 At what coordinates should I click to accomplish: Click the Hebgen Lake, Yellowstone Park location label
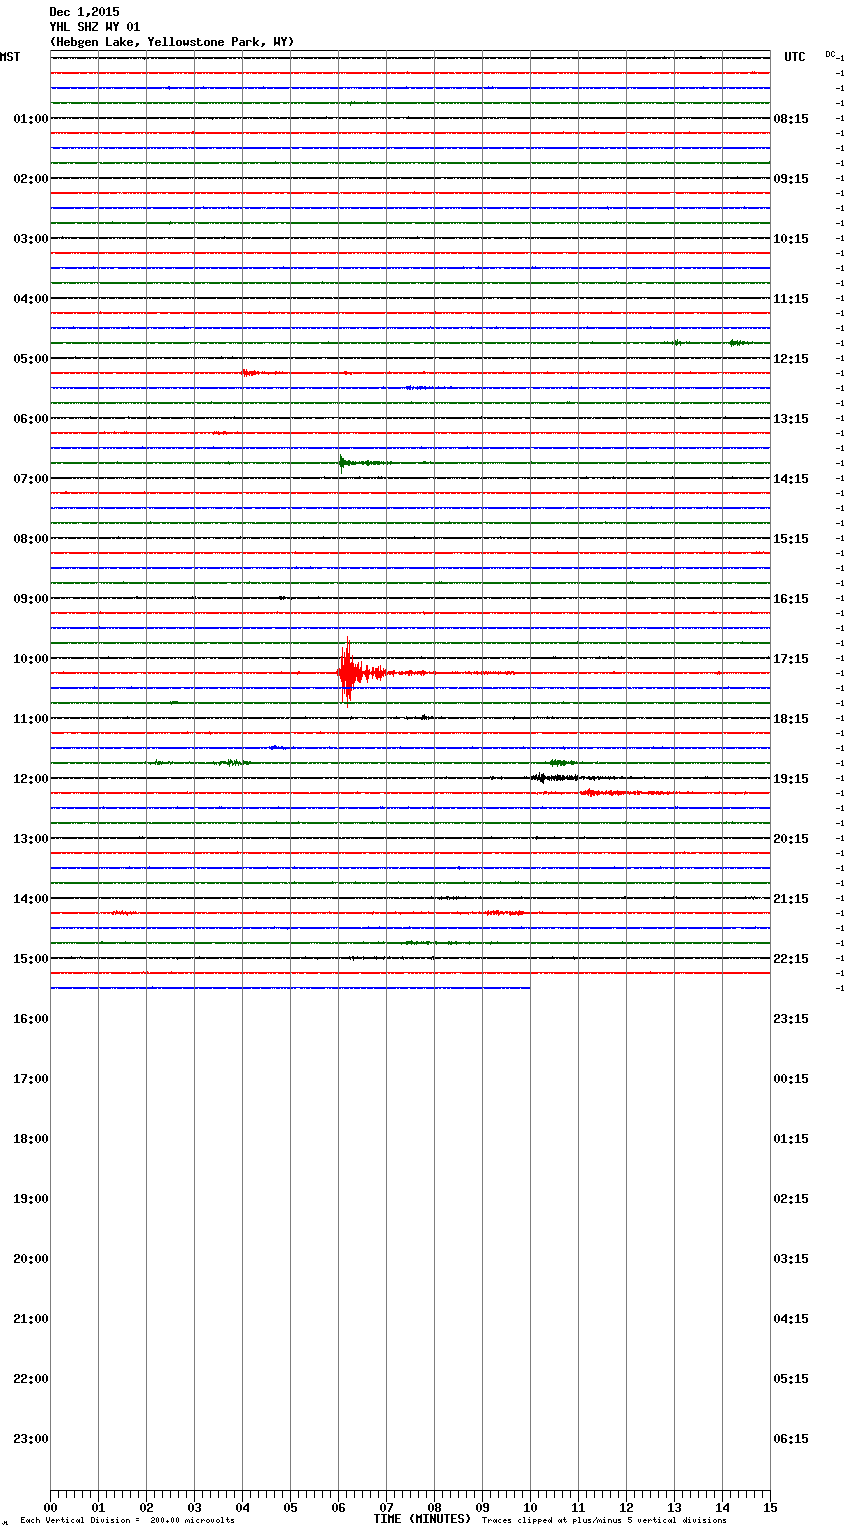pyautogui.click(x=172, y=42)
